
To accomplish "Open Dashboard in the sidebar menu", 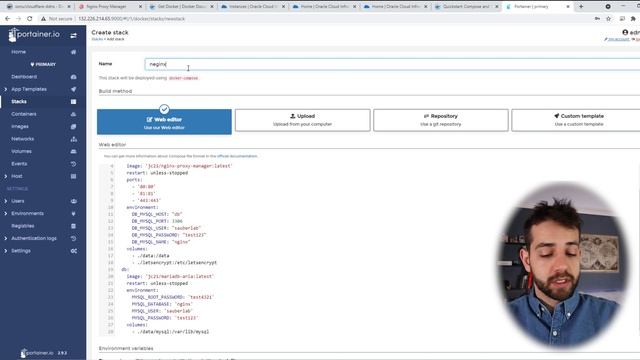I will [x=24, y=77].
